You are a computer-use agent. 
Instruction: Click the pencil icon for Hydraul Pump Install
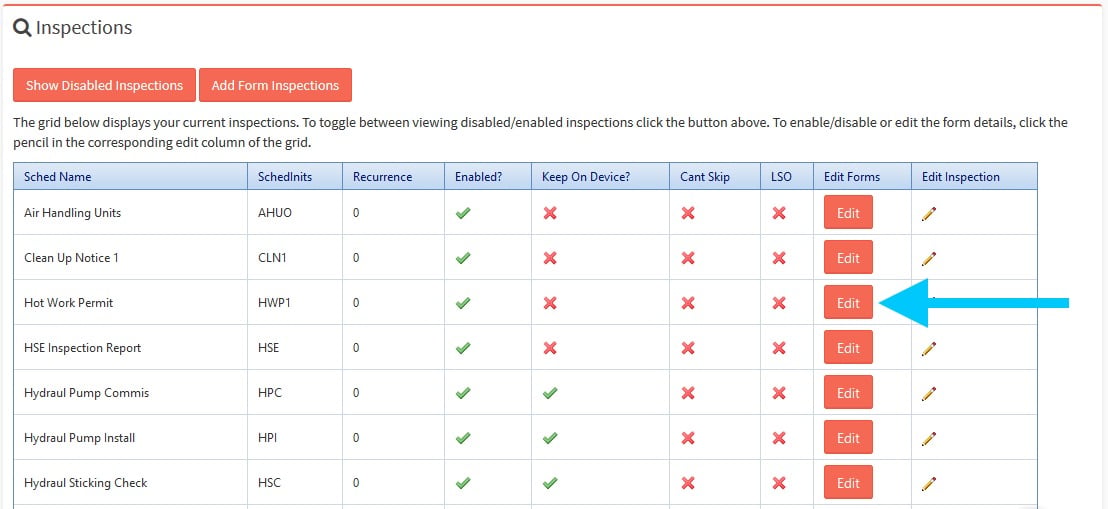tap(929, 438)
